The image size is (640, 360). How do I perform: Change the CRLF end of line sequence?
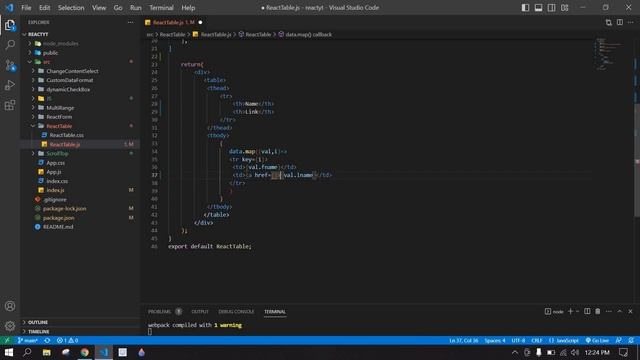pos(537,340)
